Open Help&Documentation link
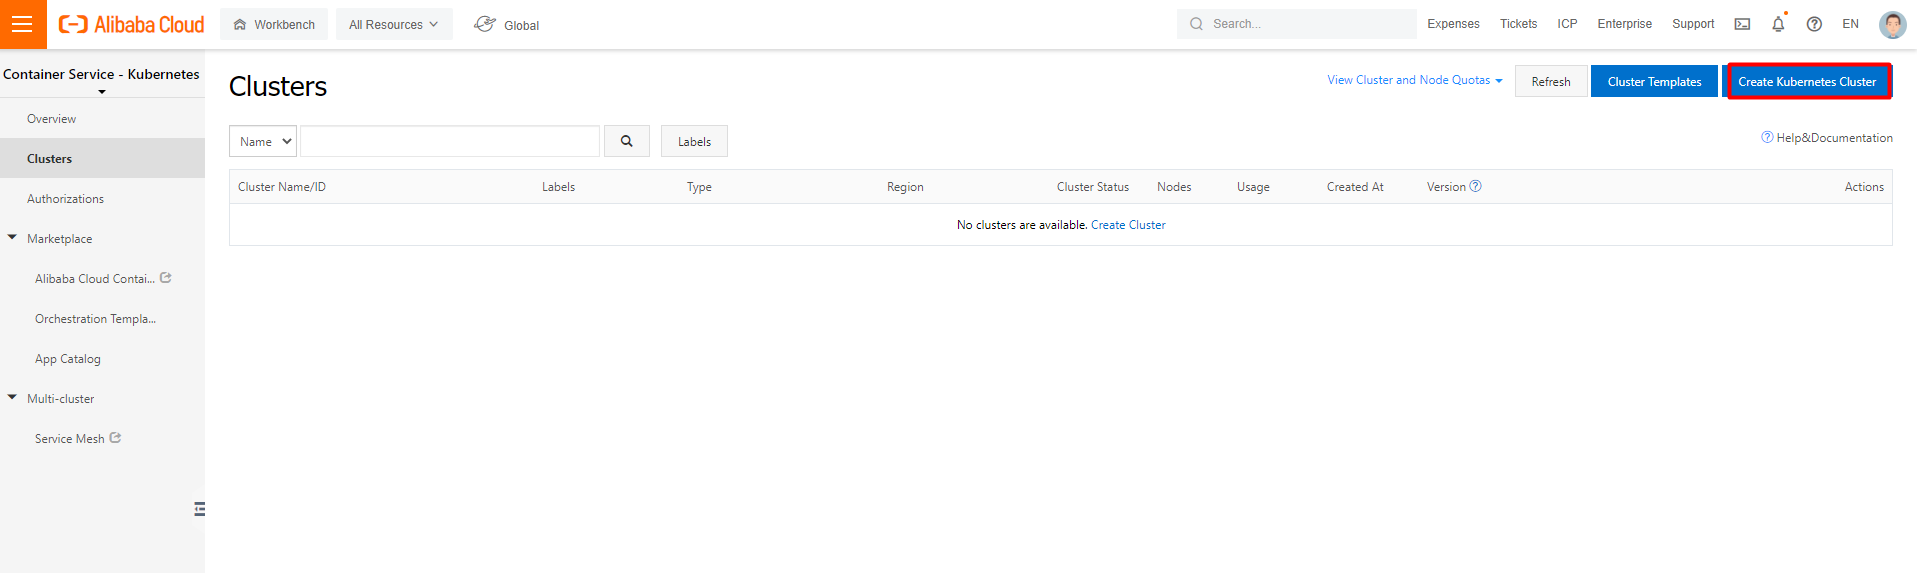Screen dimensions: 1917x573 [1827, 138]
